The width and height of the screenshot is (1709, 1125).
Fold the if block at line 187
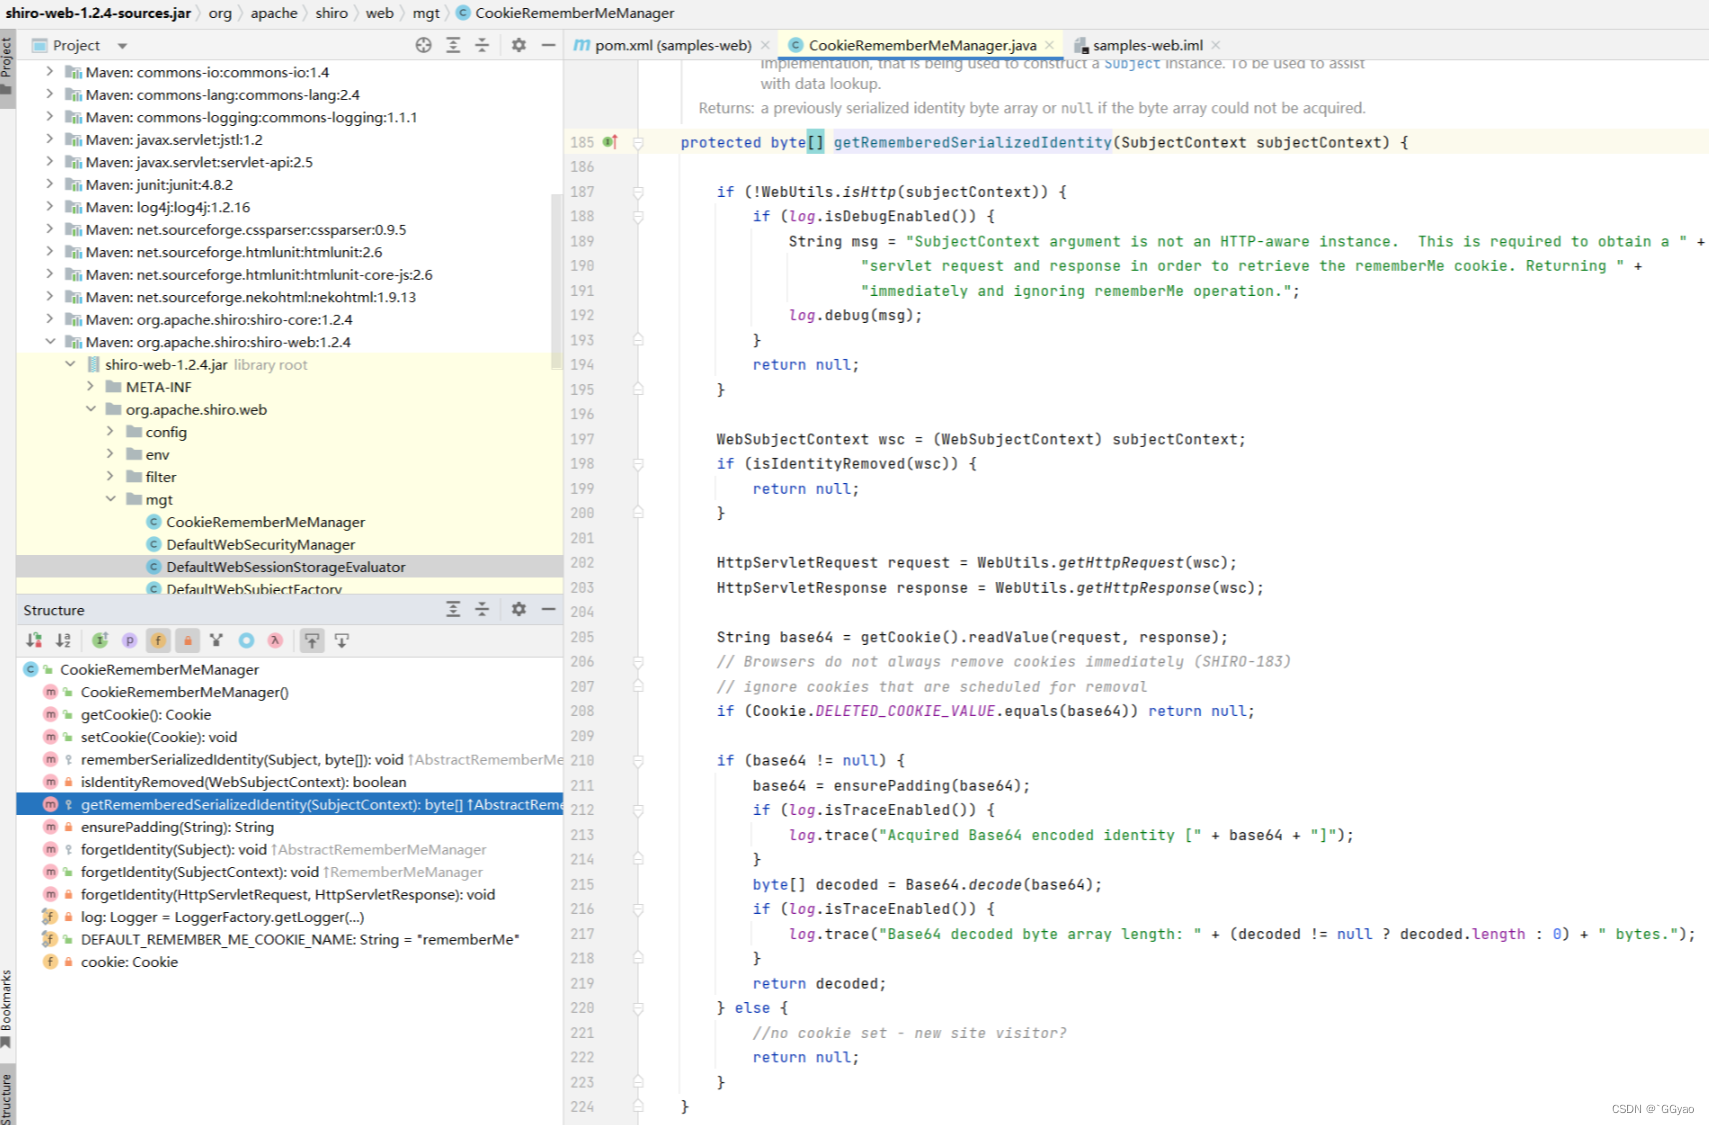(638, 192)
